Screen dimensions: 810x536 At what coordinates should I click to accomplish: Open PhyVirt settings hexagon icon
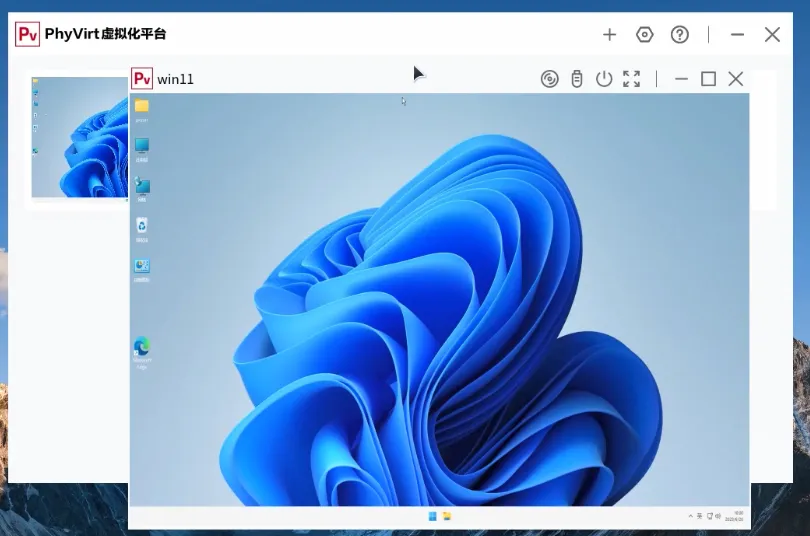click(x=645, y=35)
